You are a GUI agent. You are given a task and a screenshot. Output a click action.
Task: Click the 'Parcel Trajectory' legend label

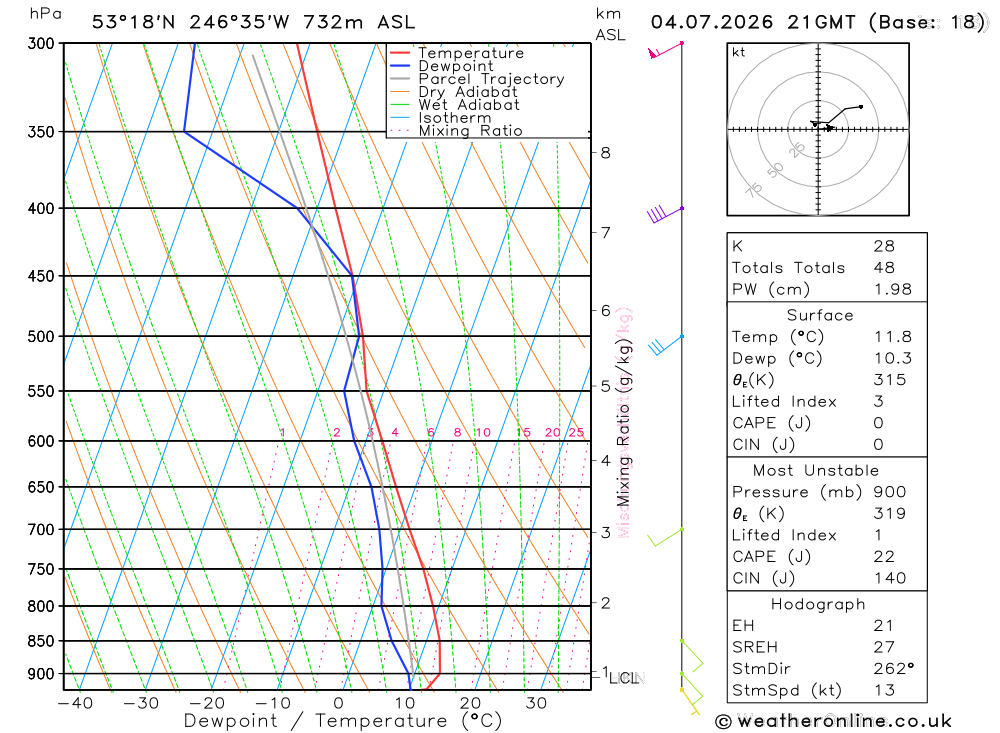(491, 79)
